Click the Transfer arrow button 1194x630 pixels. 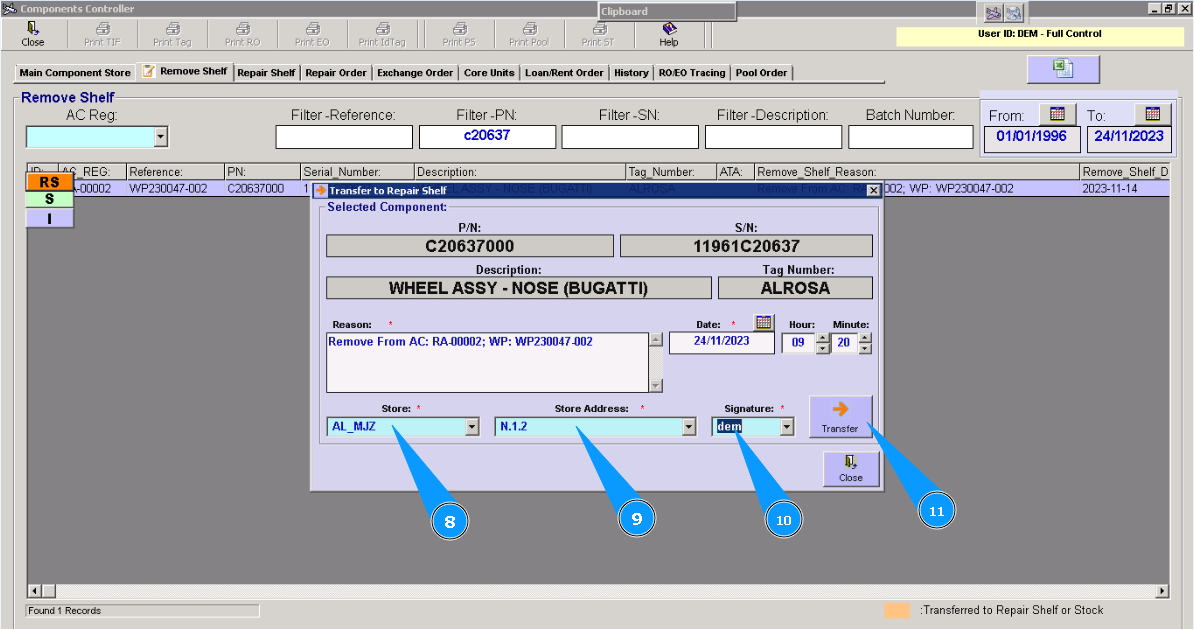841,417
